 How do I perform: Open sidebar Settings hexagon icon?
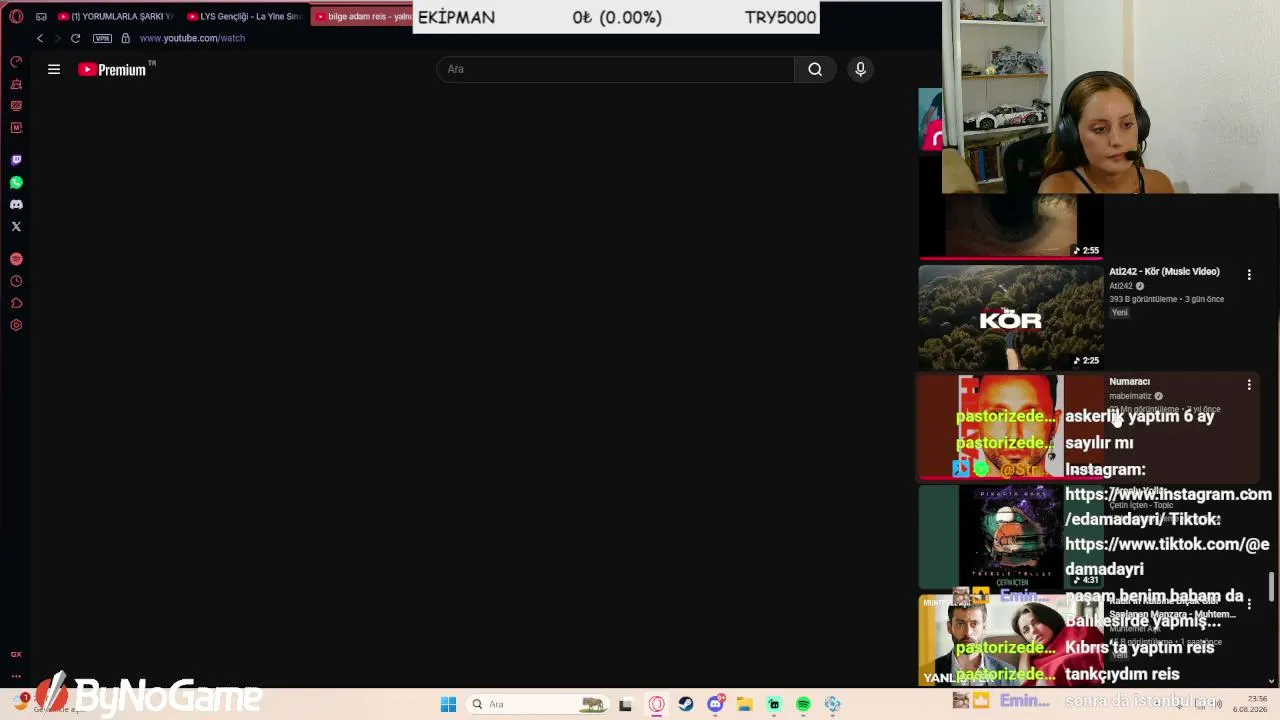coord(16,325)
